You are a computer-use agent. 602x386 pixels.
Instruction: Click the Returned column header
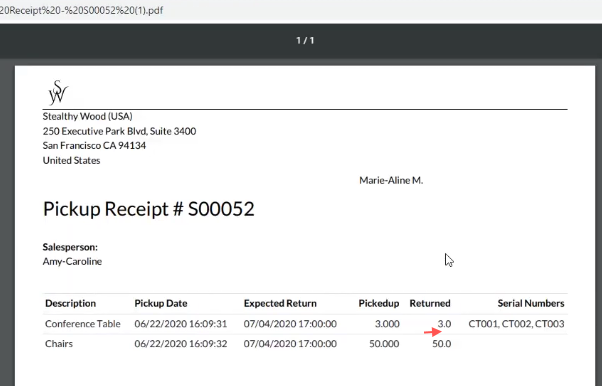coord(430,303)
